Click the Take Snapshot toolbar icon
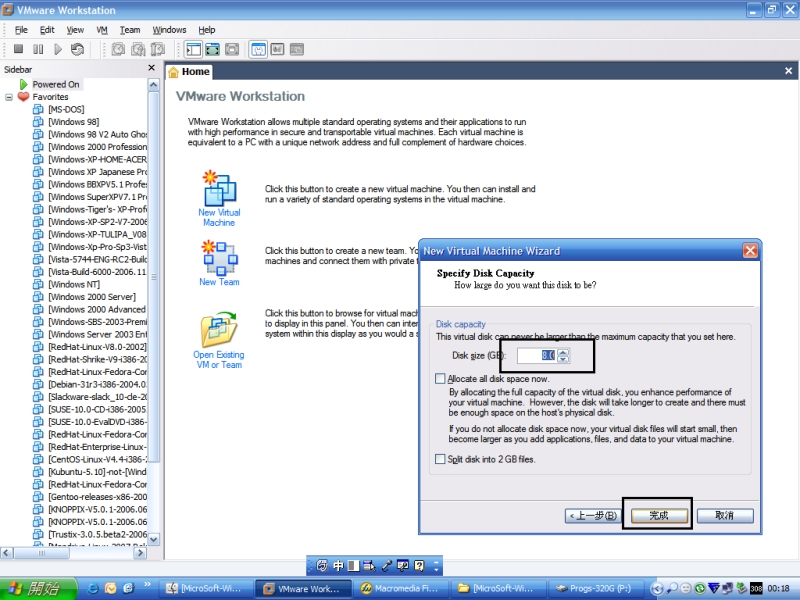800x600 pixels. pos(118,49)
